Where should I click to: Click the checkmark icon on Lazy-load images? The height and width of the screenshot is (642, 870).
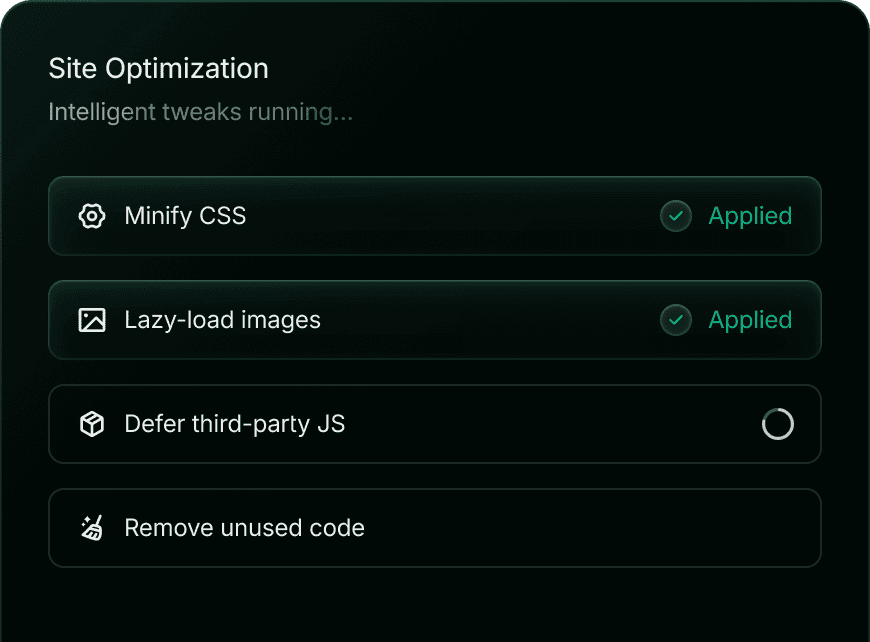tap(675, 320)
